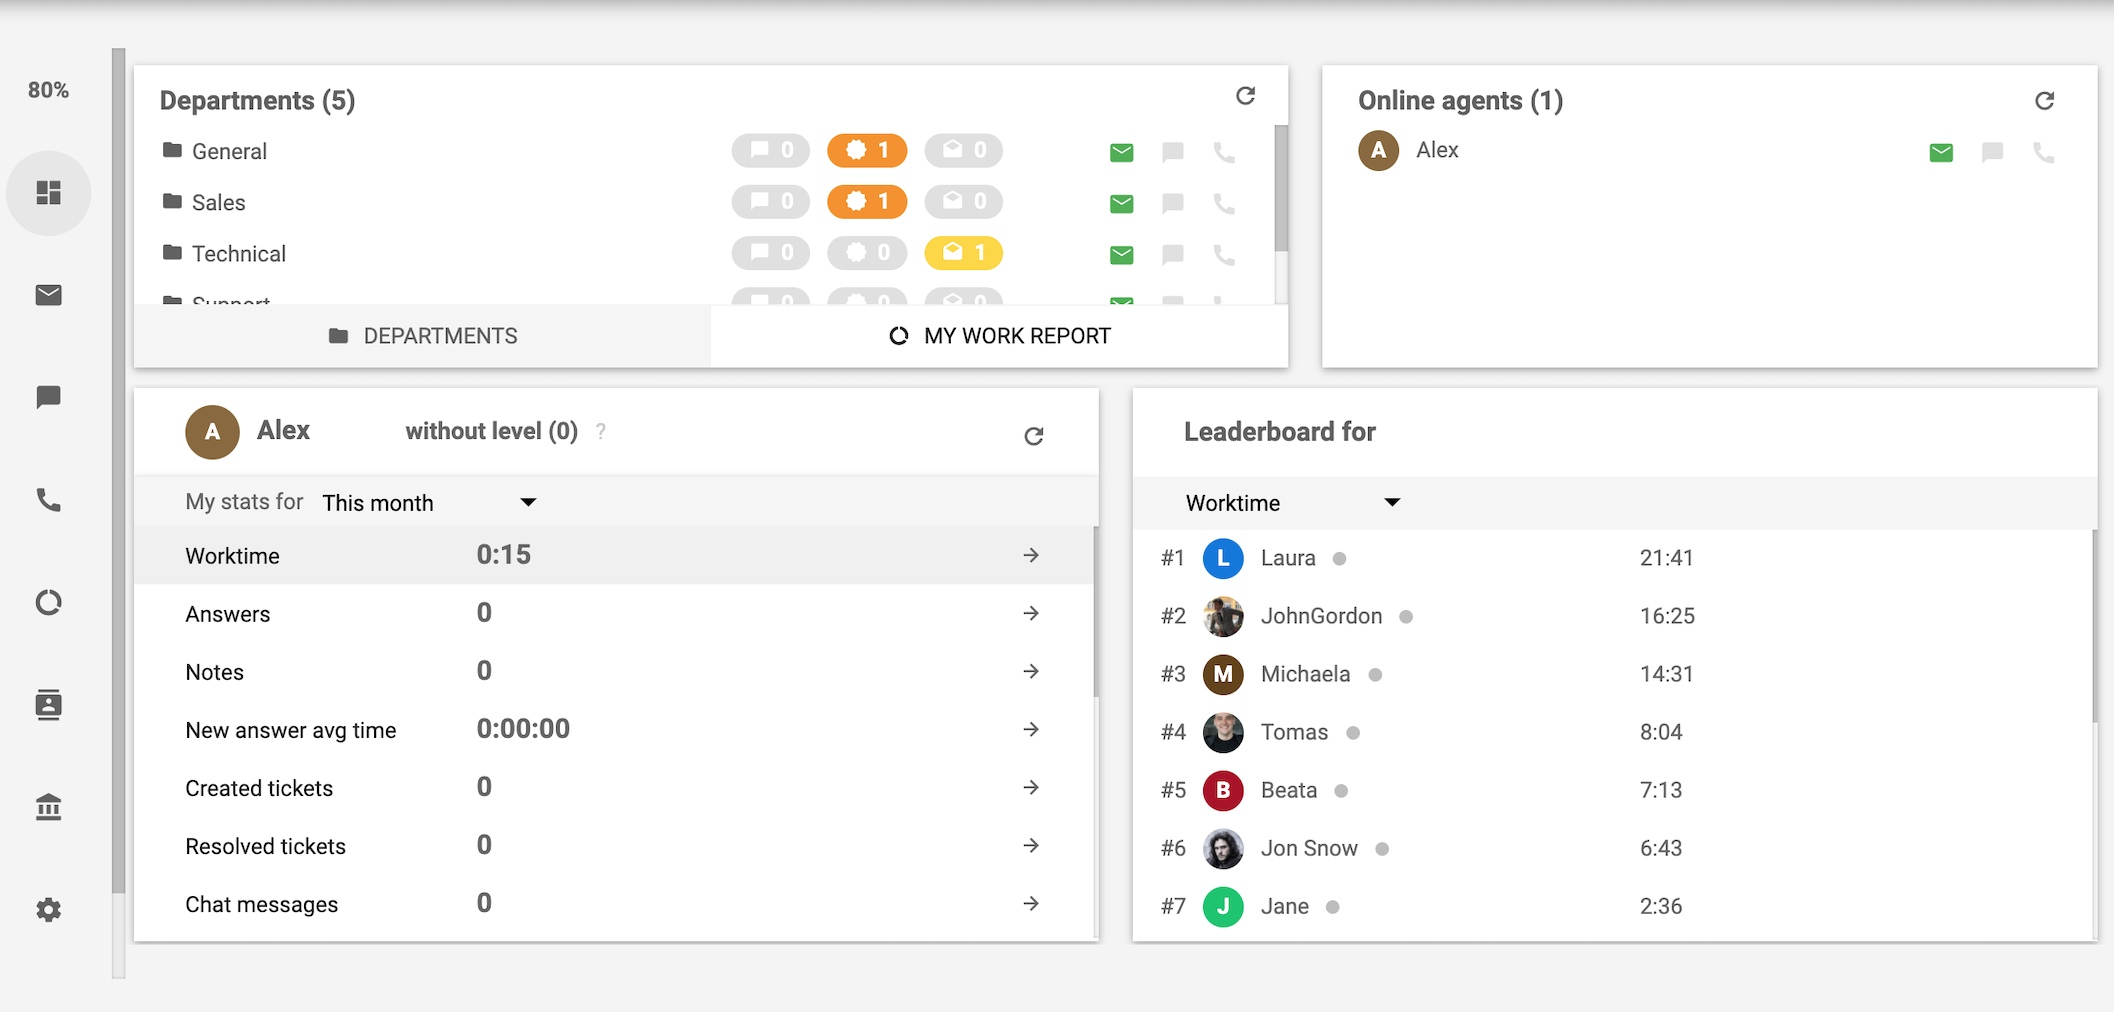This screenshot has height=1012, width=2114.
Task: Send a chat message to online agent Alex
Action: 1993,152
